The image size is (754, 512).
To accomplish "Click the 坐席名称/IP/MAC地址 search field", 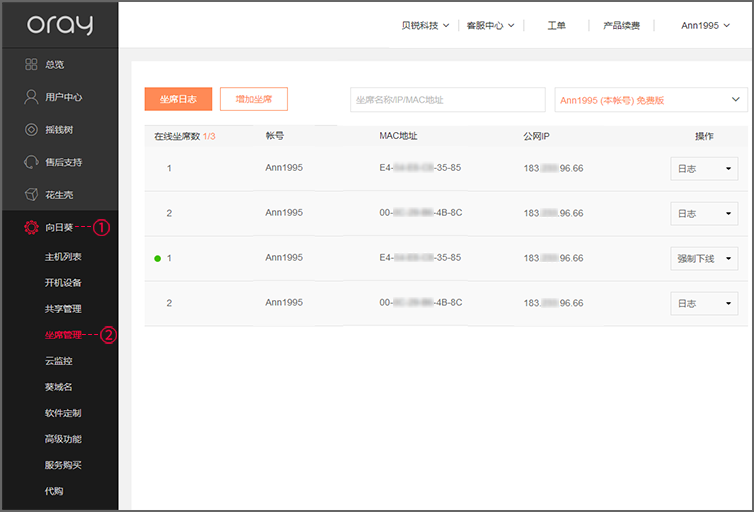I will [447, 100].
